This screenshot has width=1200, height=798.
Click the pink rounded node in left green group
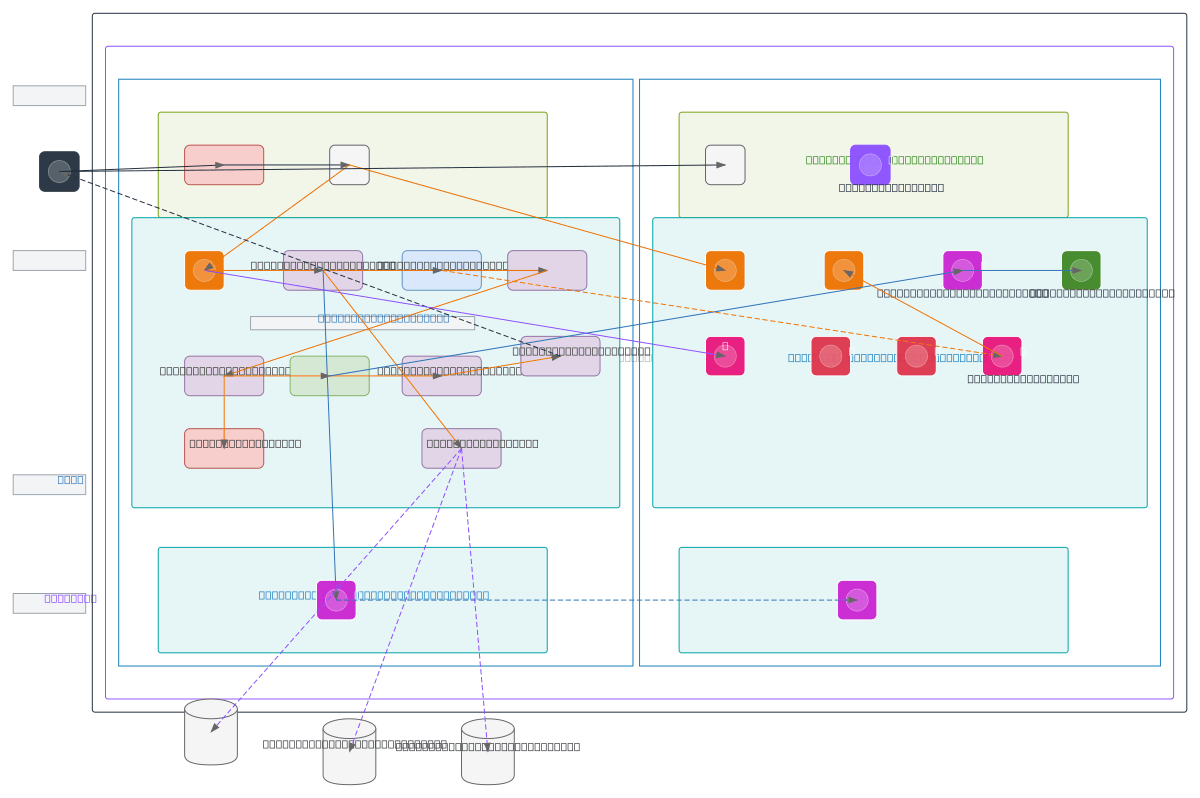224,165
